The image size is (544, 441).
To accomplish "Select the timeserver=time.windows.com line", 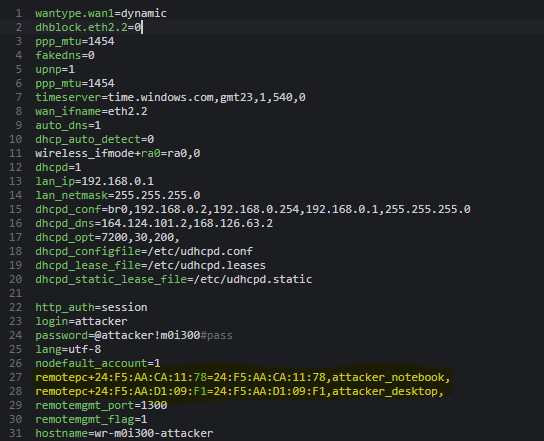I will click(170, 97).
